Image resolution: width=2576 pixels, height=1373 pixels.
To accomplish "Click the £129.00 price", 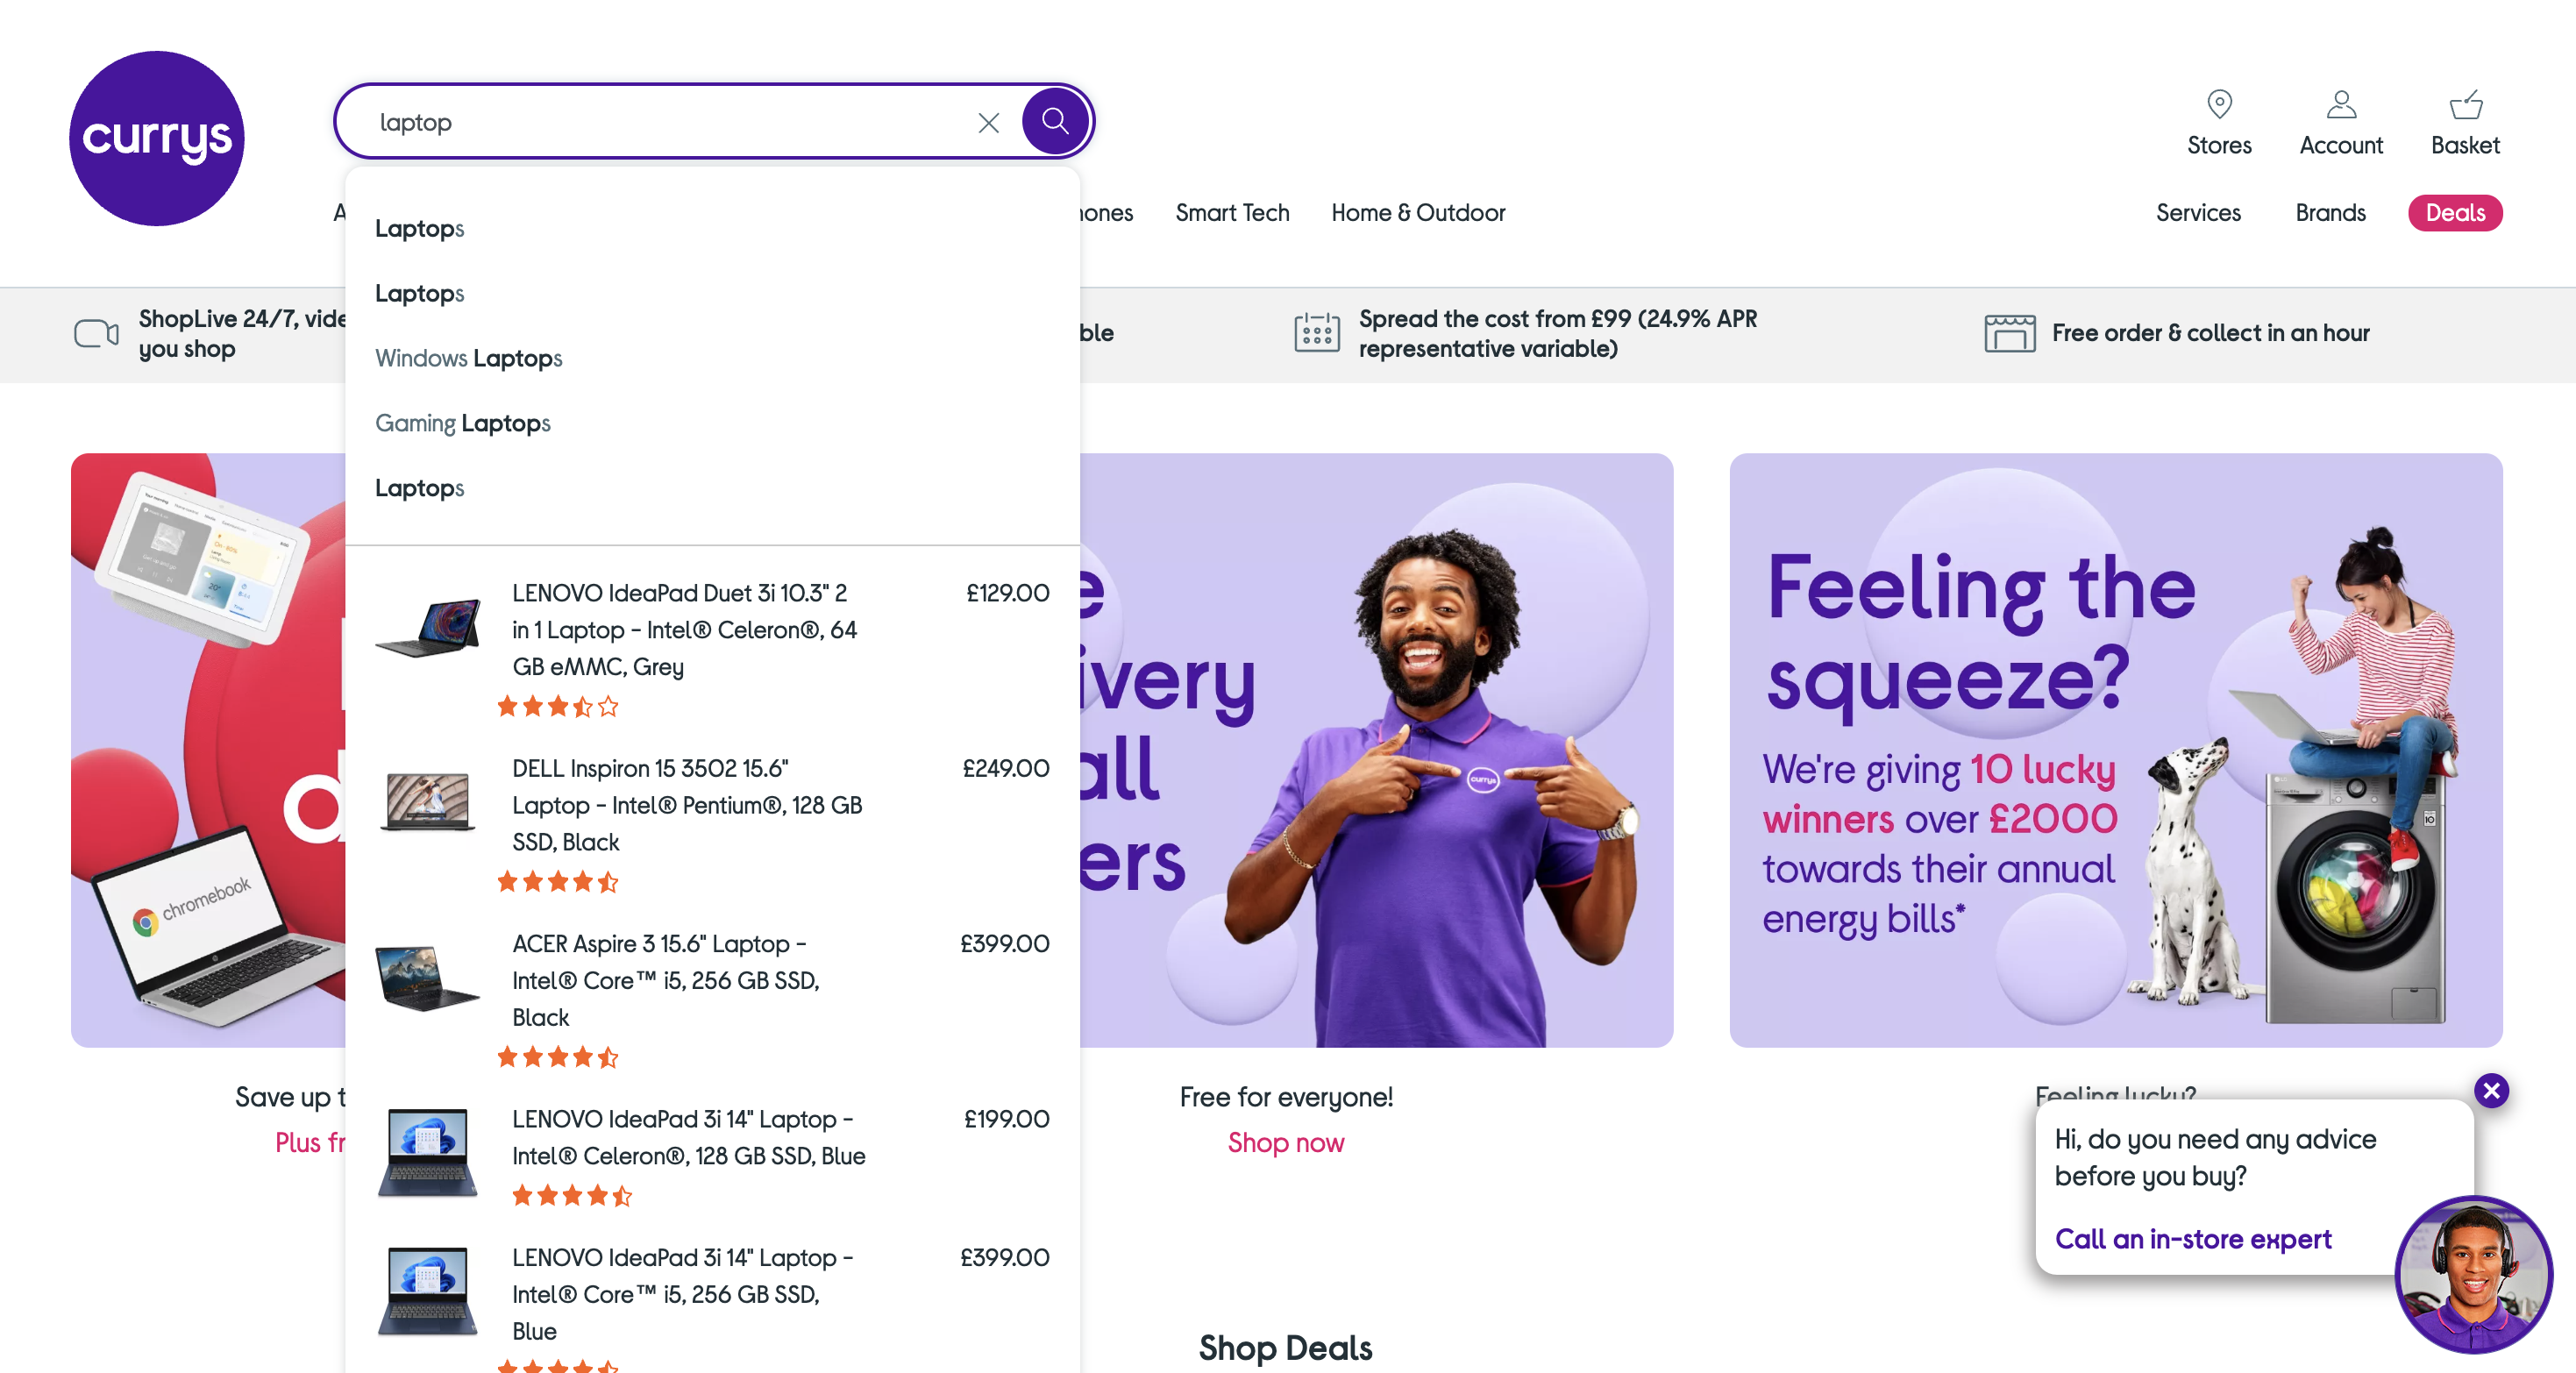I will [1007, 593].
